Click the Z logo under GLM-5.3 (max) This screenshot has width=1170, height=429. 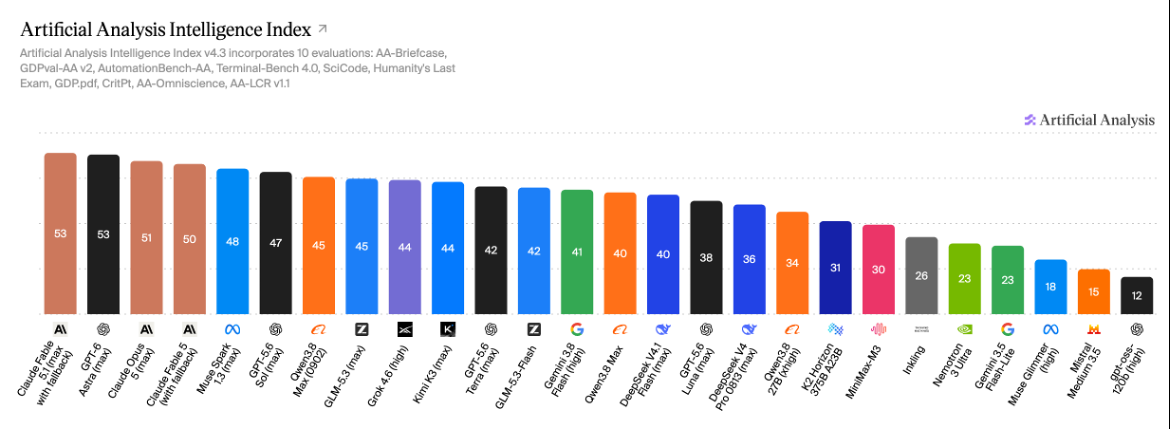point(362,328)
